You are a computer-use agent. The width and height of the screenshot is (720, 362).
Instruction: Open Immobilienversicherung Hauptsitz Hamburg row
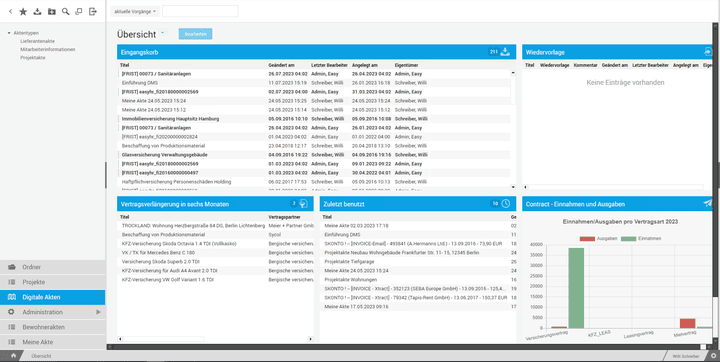315,119
